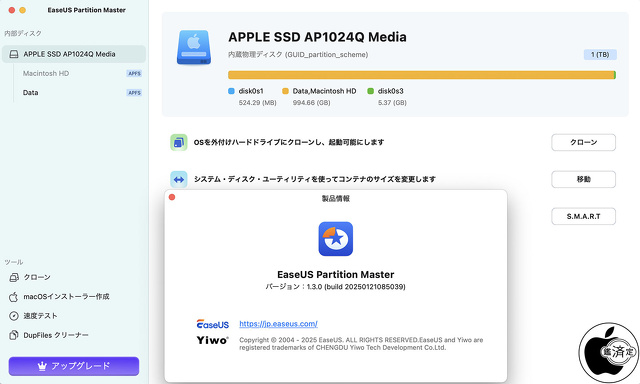This screenshot has height=384, width=640.
Task: Click the S.M.A.R.T button
Action: point(584,216)
